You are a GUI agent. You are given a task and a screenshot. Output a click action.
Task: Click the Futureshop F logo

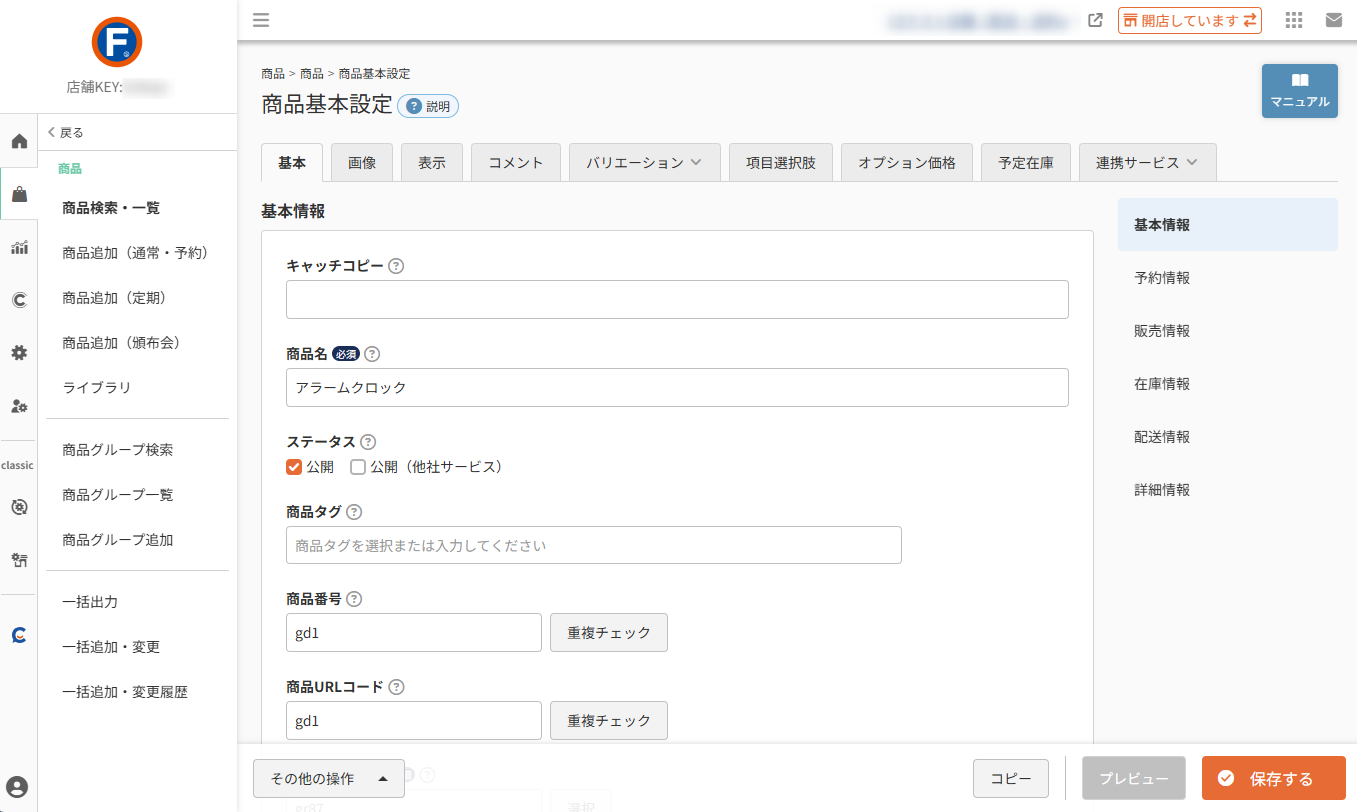click(x=117, y=42)
